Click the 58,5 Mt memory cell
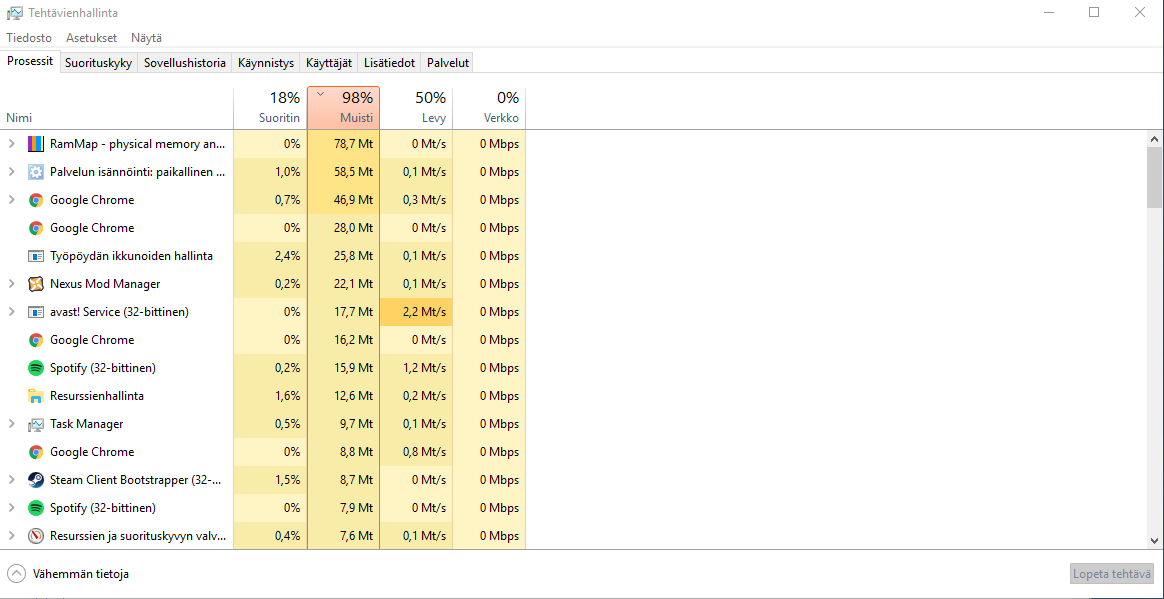 click(343, 172)
